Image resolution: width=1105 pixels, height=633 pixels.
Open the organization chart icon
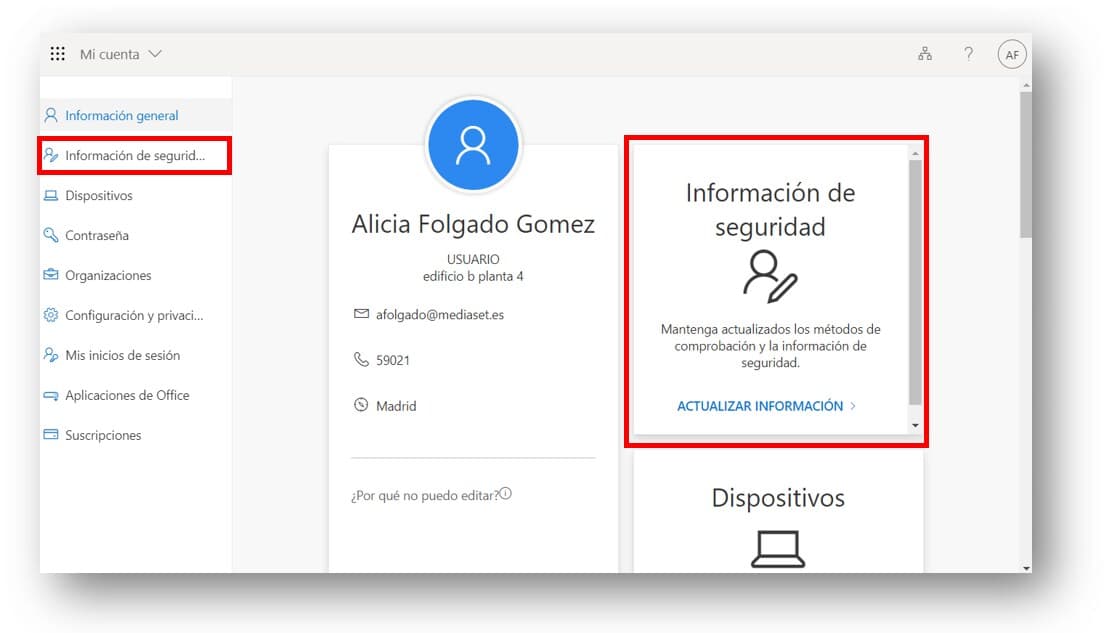pyautogui.click(x=925, y=54)
